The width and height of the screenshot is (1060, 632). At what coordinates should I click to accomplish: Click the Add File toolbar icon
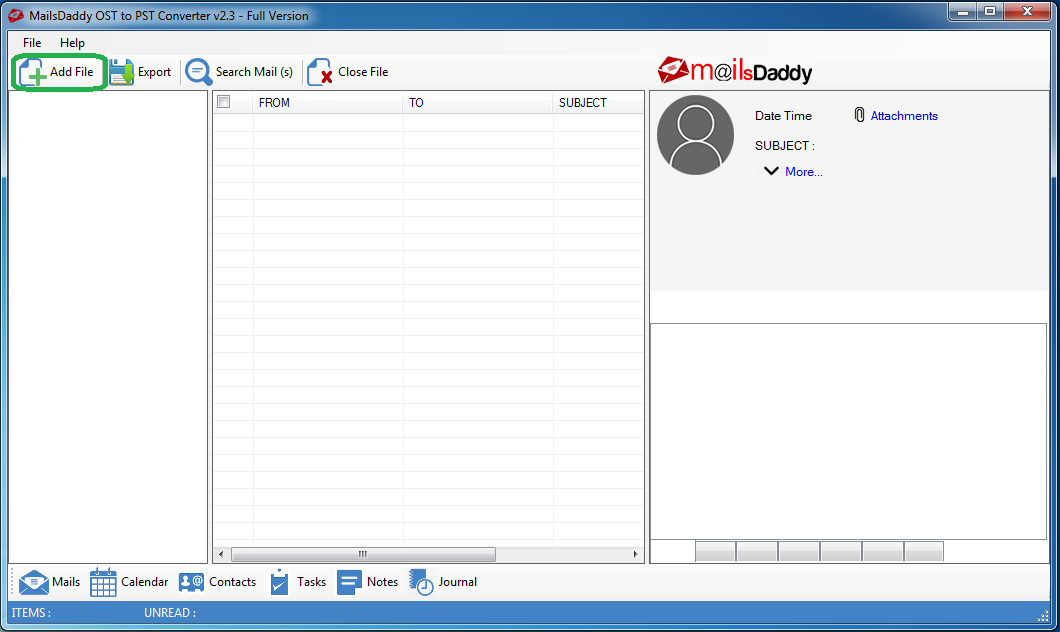click(x=32, y=72)
